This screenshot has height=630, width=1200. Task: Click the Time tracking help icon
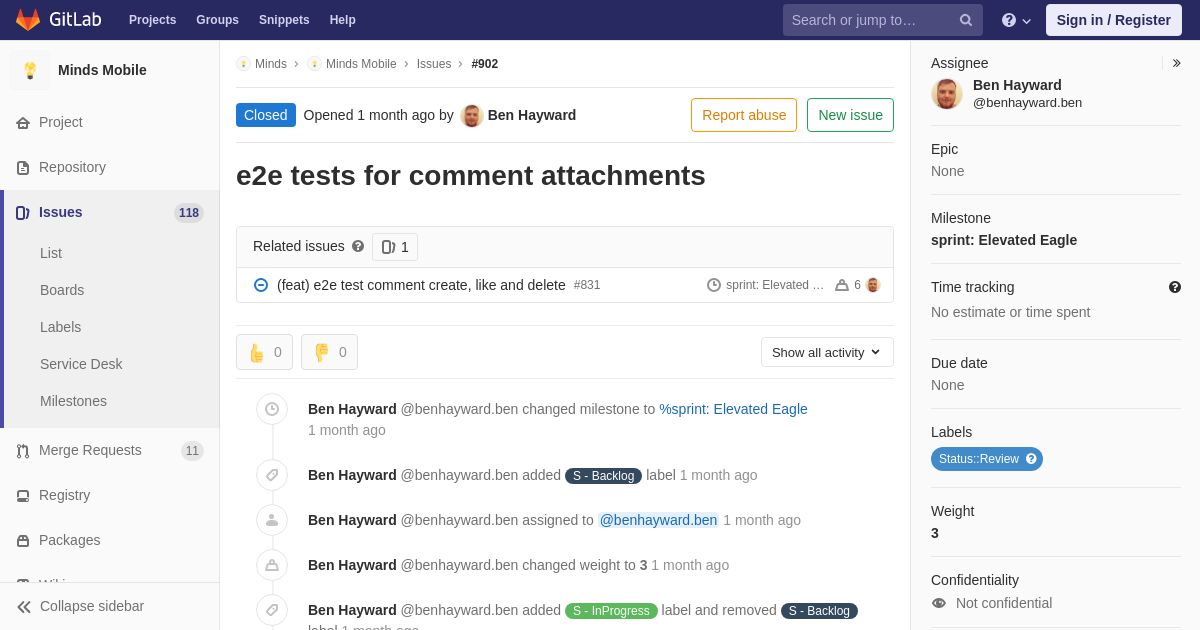[x=1175, y=287]
